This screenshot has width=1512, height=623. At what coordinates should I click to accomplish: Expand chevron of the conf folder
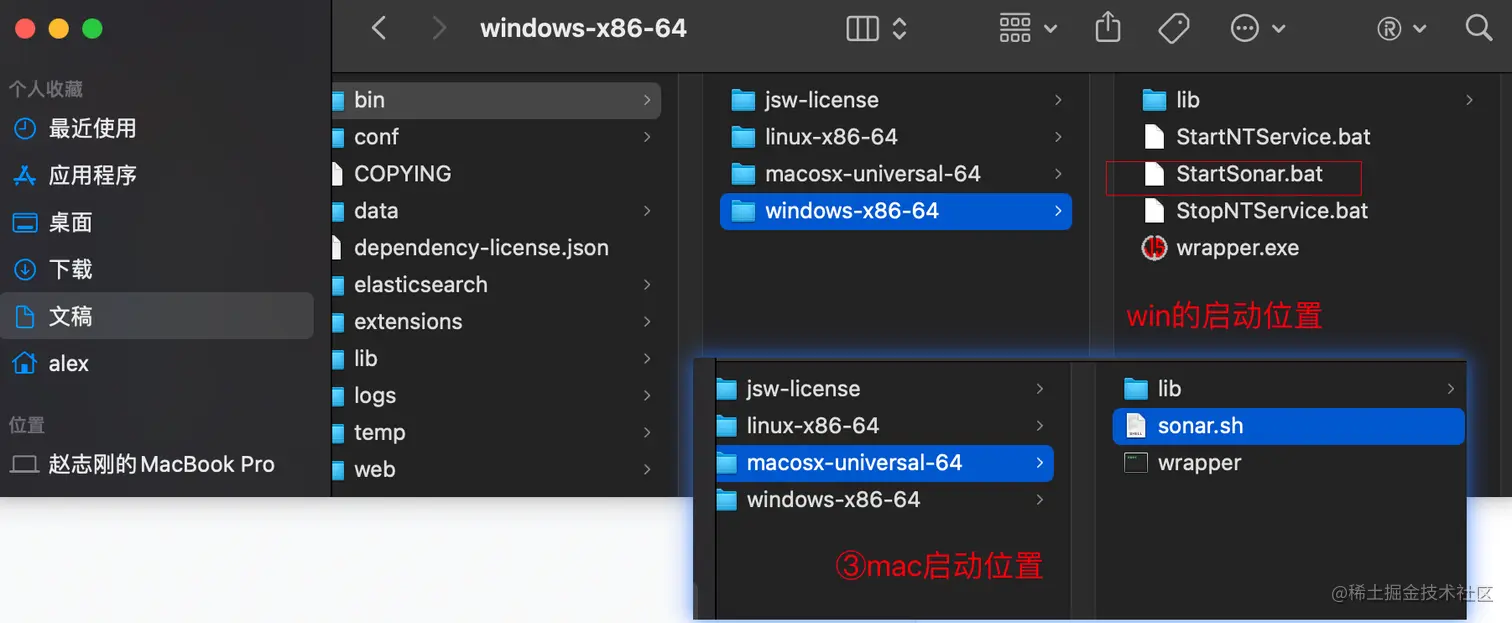point(647,137)
